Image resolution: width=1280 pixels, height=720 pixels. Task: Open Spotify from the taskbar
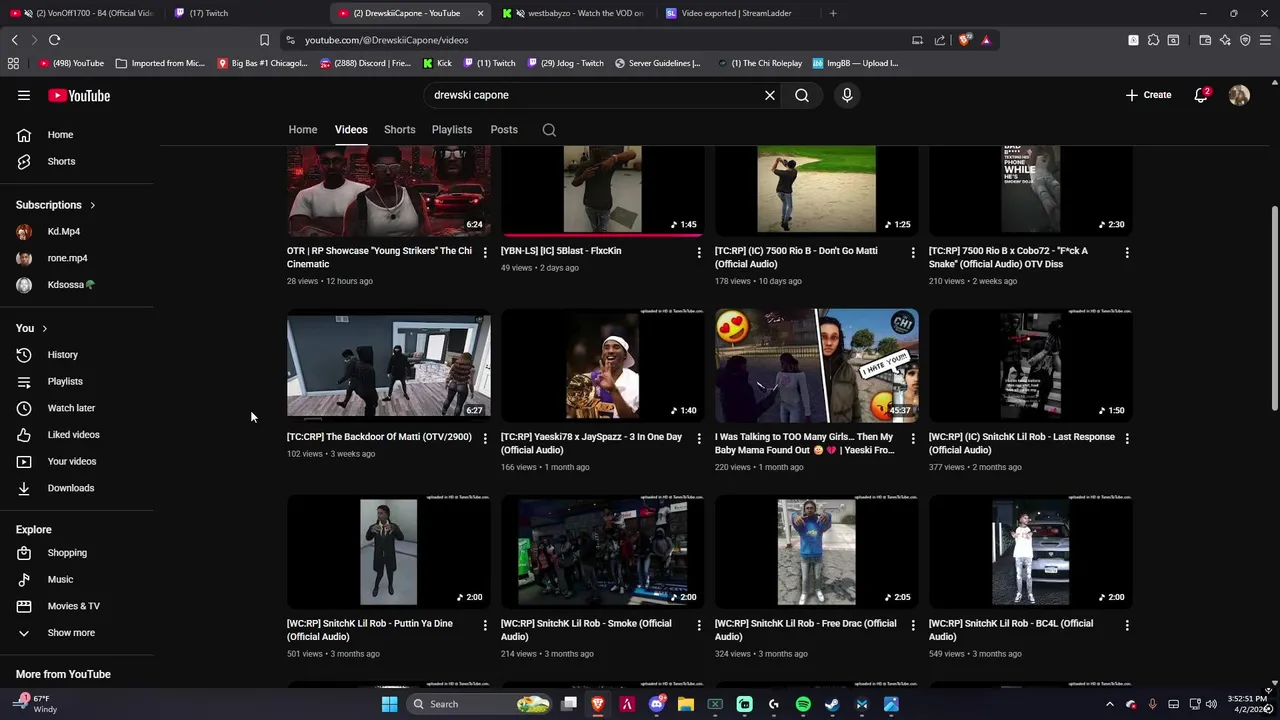tap(803, 704)
